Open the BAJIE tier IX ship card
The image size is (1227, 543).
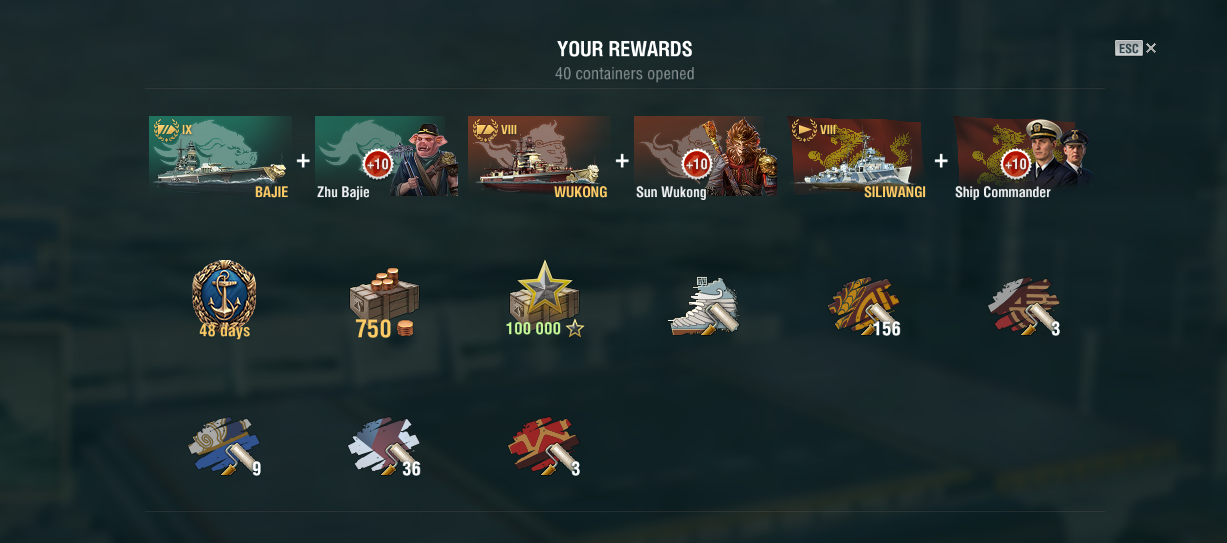(220, 158)
